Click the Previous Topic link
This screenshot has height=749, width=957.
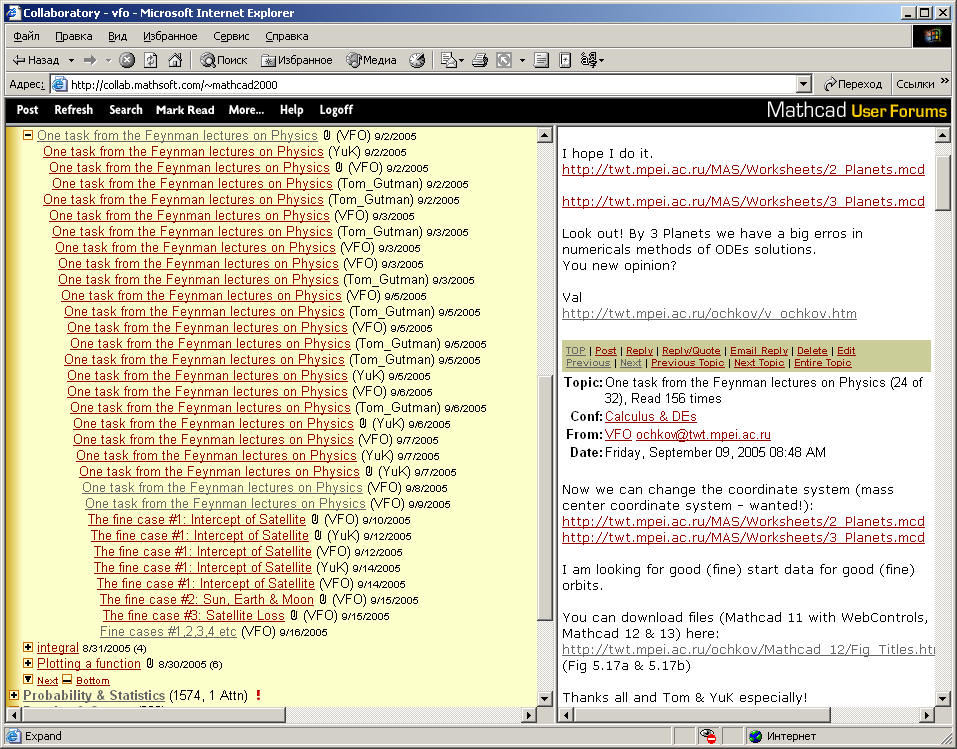click(687, 363)
